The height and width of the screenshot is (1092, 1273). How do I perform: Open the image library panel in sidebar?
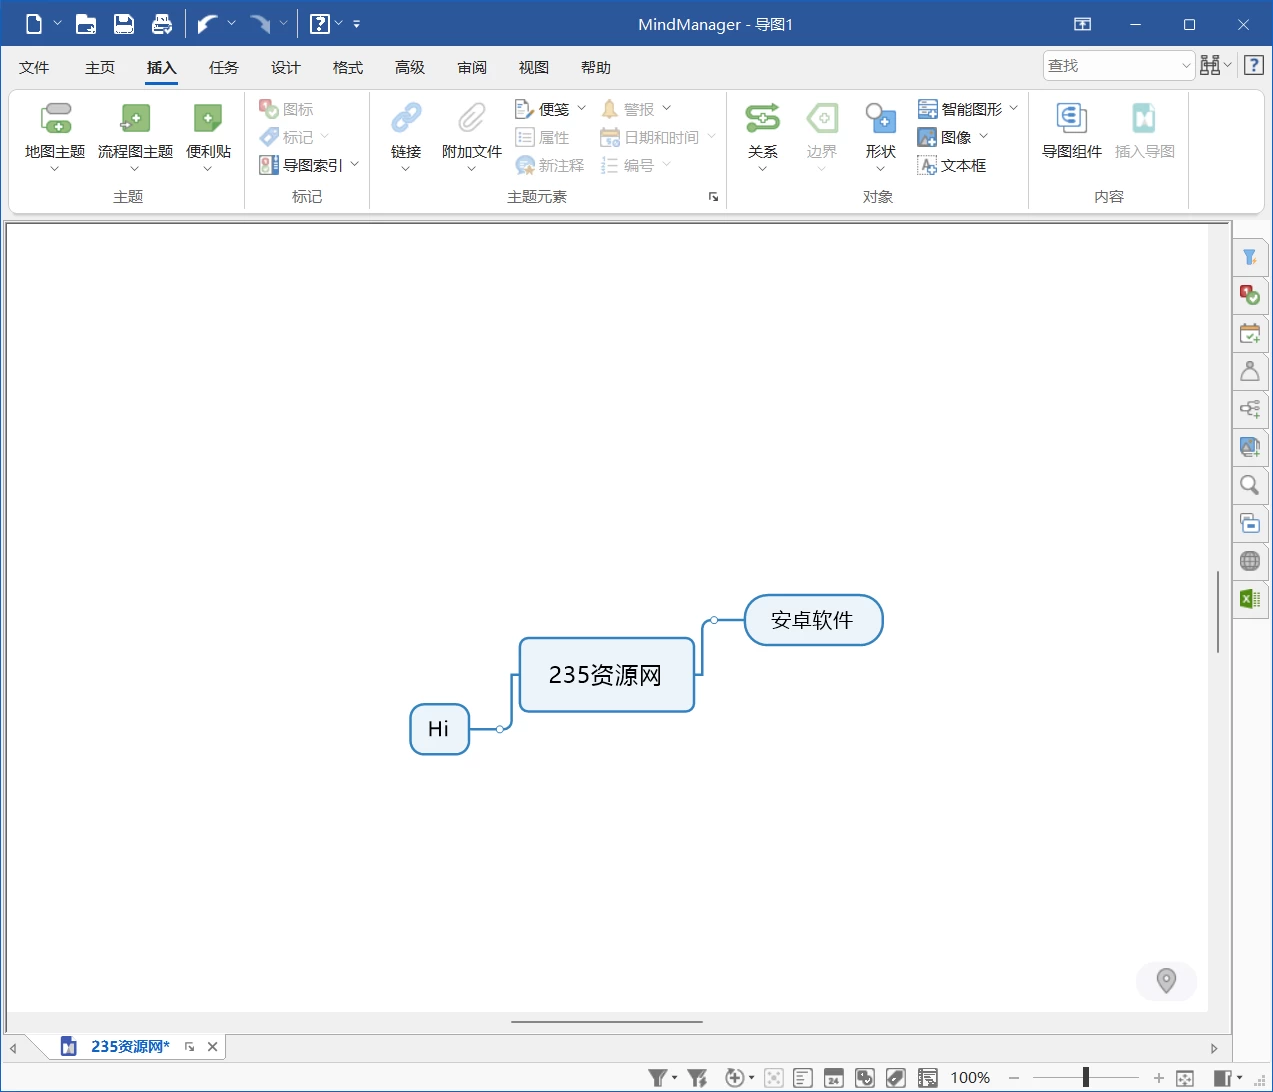pyautogui.click(x=1250, y=447)
